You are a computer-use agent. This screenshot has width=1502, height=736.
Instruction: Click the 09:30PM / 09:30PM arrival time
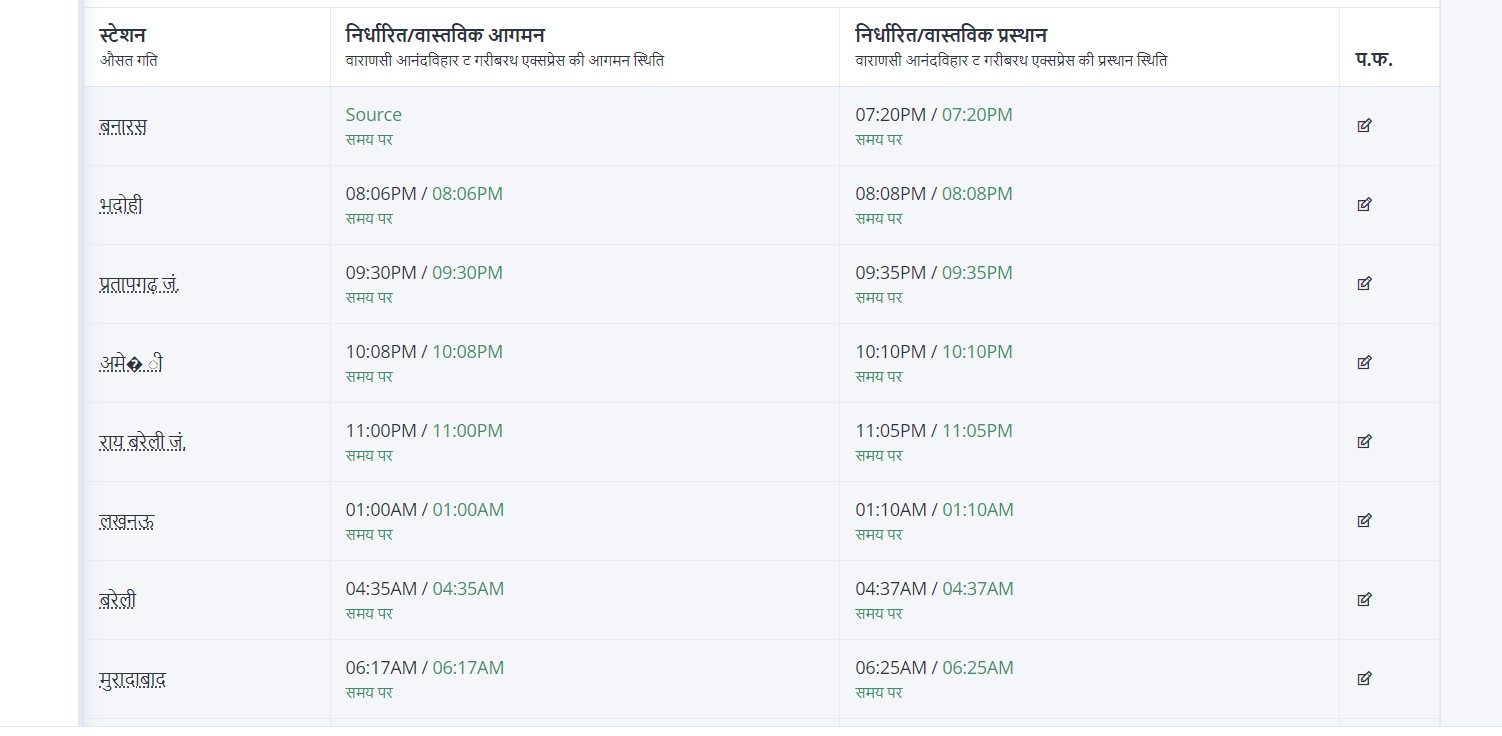coord(424,273)
